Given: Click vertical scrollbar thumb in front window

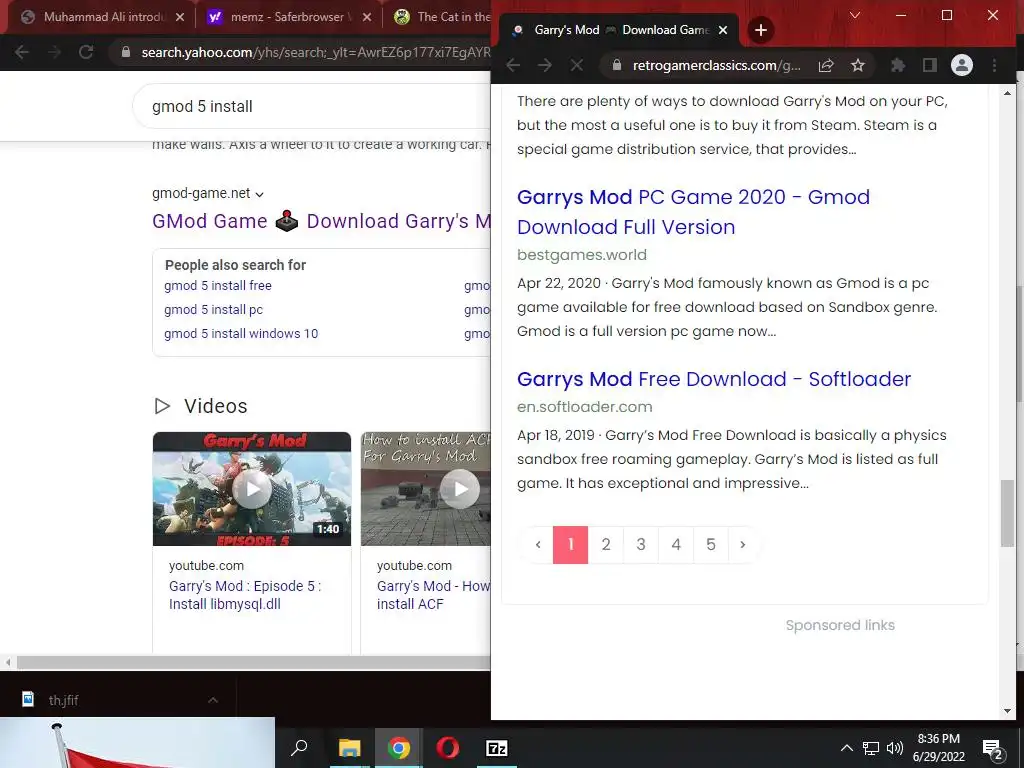Looking at the screenshot, I should tap(1007, 513).
